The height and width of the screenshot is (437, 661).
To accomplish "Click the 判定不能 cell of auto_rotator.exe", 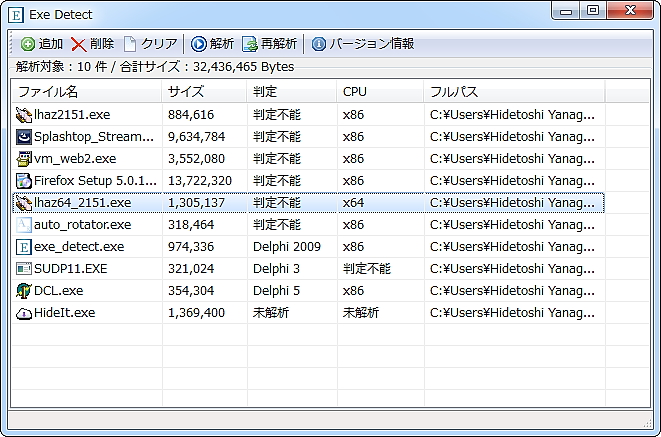I will [277, 225].
